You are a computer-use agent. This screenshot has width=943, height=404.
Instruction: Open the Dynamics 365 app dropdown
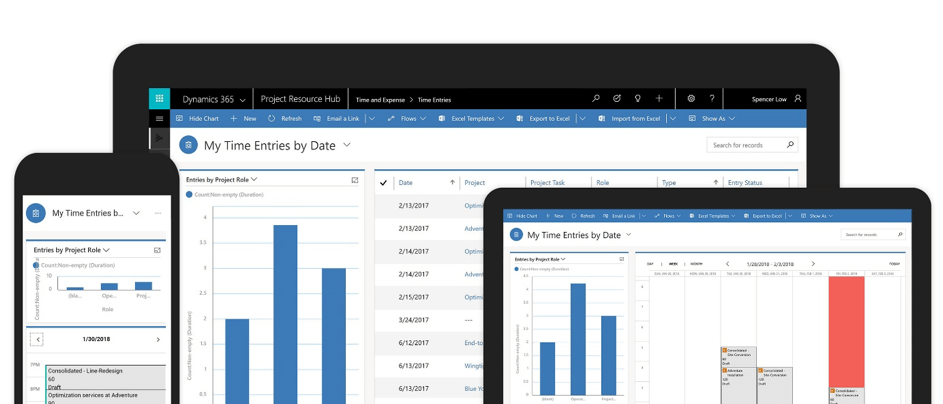click(213, 99)
